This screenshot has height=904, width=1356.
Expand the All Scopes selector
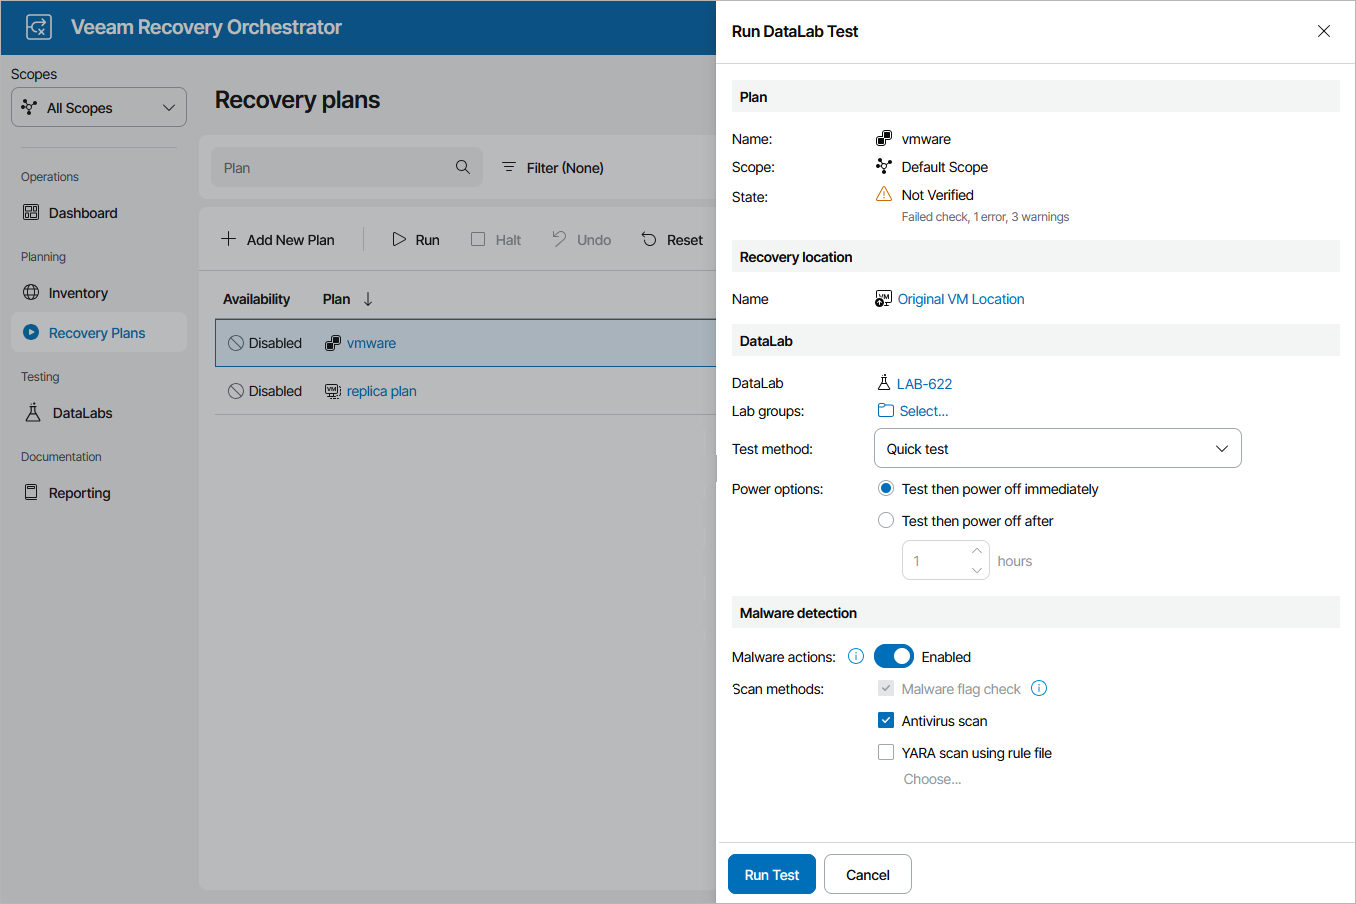pos(98,107)
